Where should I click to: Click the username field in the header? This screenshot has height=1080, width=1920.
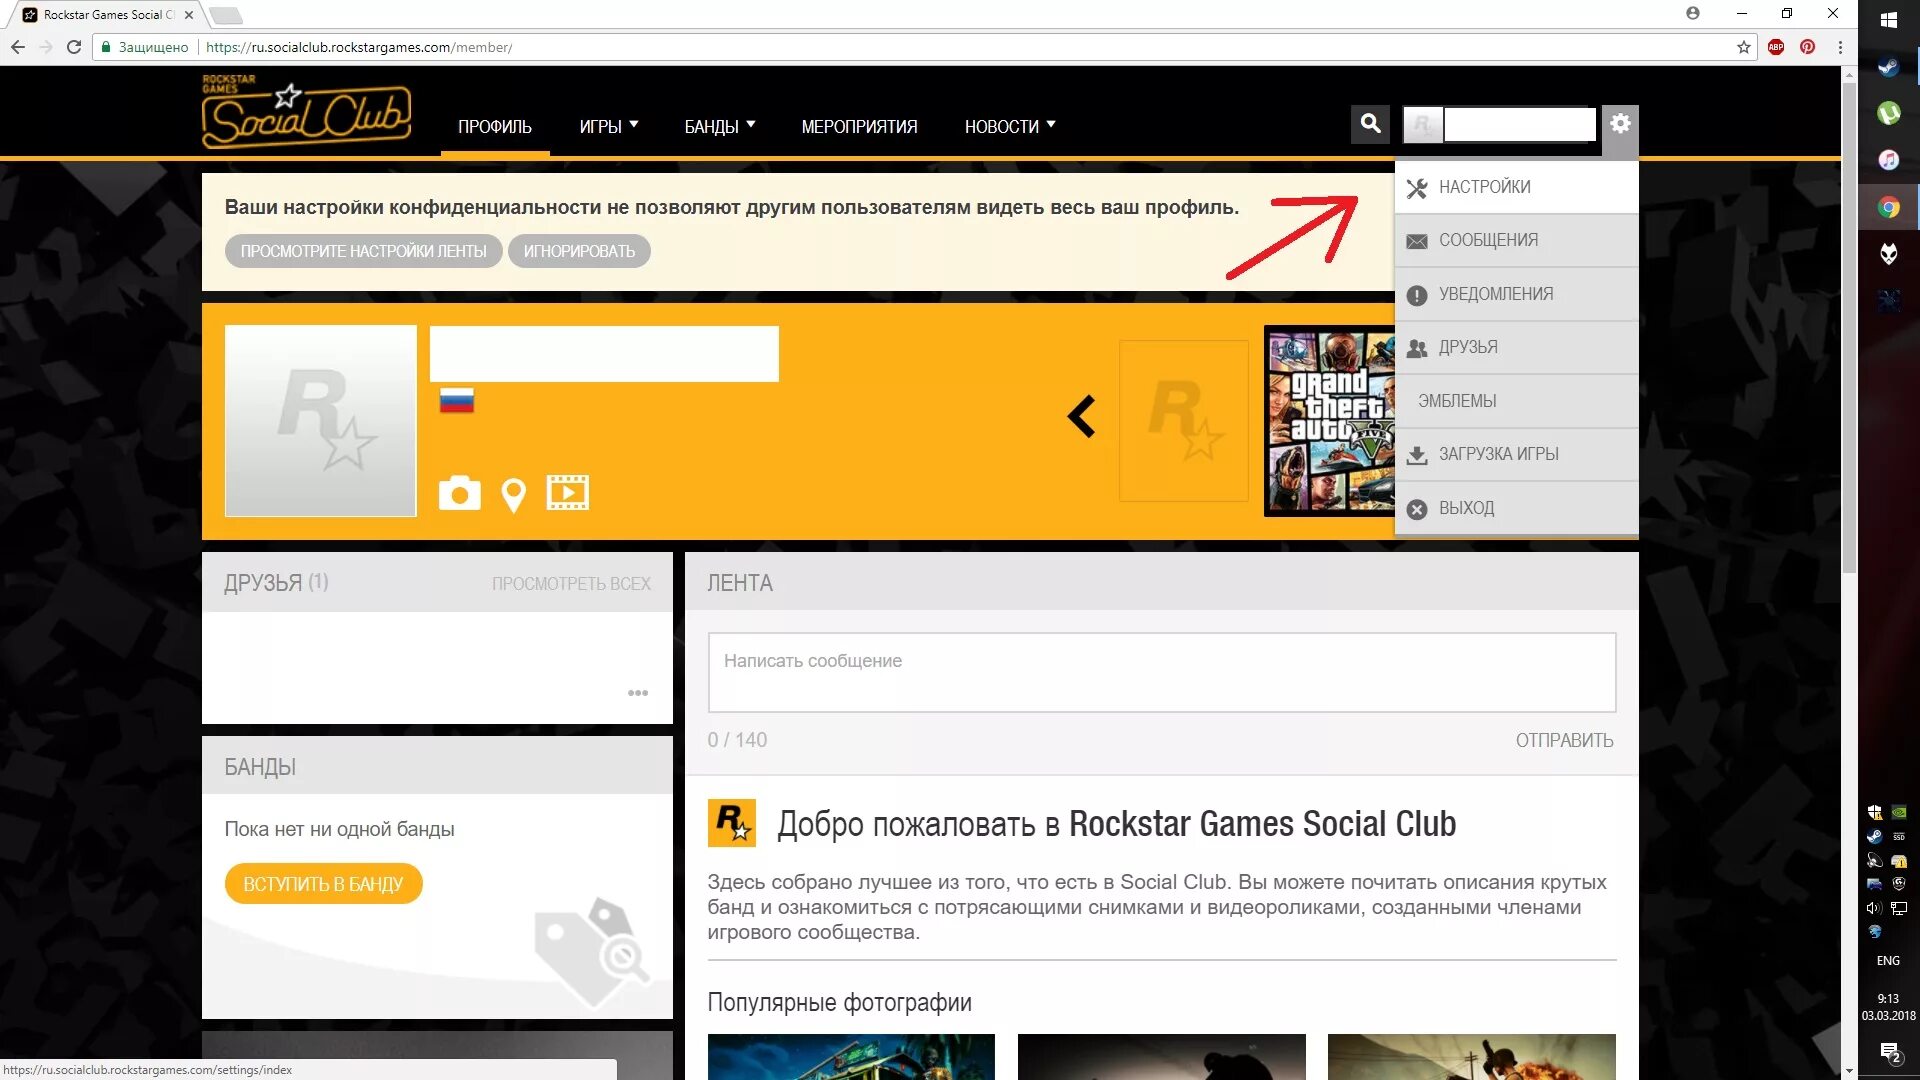pos(1519,125)
